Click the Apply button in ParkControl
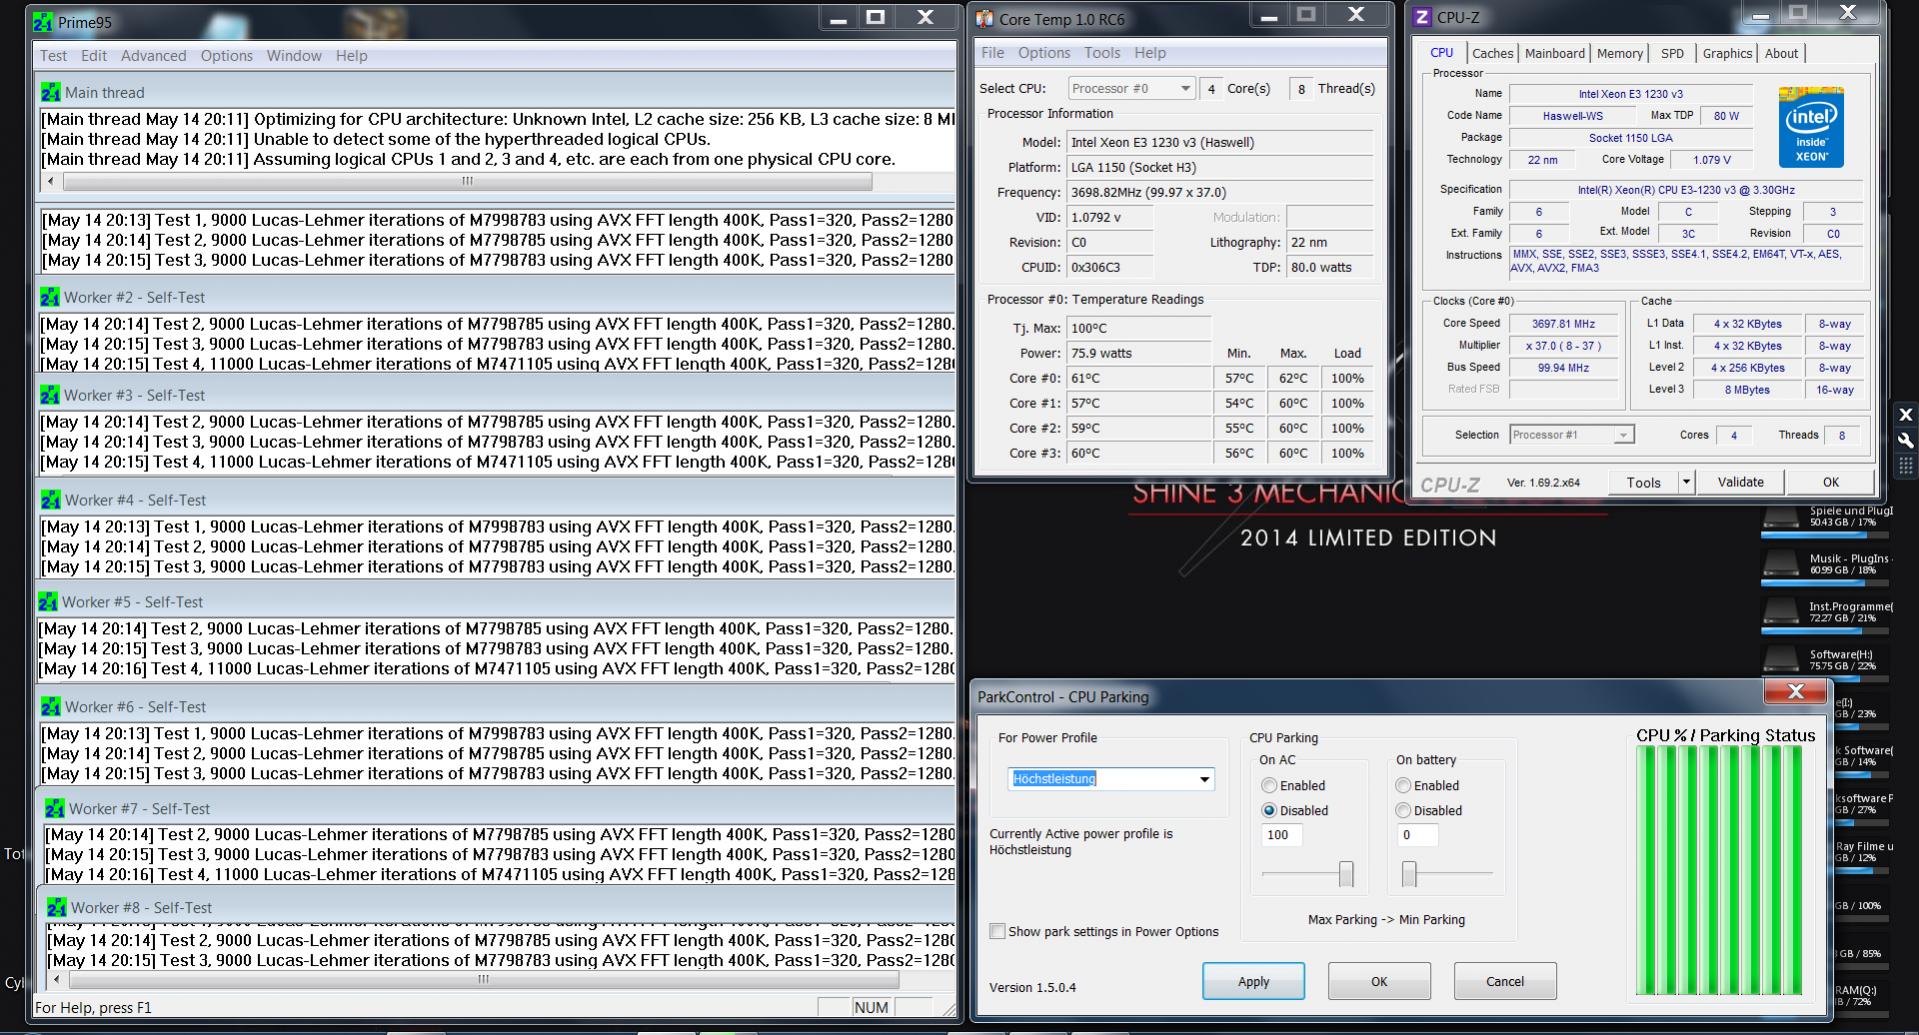The width and height of the screenshot is (1919, 1035). (x=1253, y=982)
